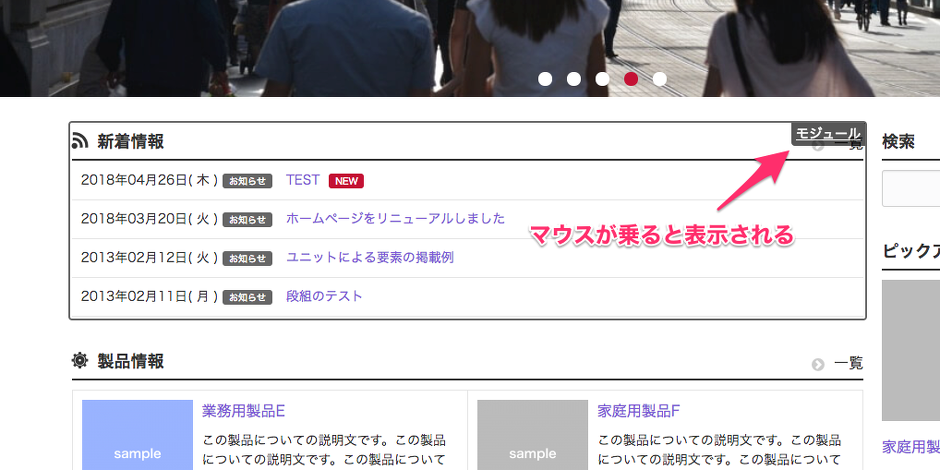The width and height of the screenshot is (940, 470).
Task: Open the ホームページをリニューアルしました news link
Action: [395, 218]
